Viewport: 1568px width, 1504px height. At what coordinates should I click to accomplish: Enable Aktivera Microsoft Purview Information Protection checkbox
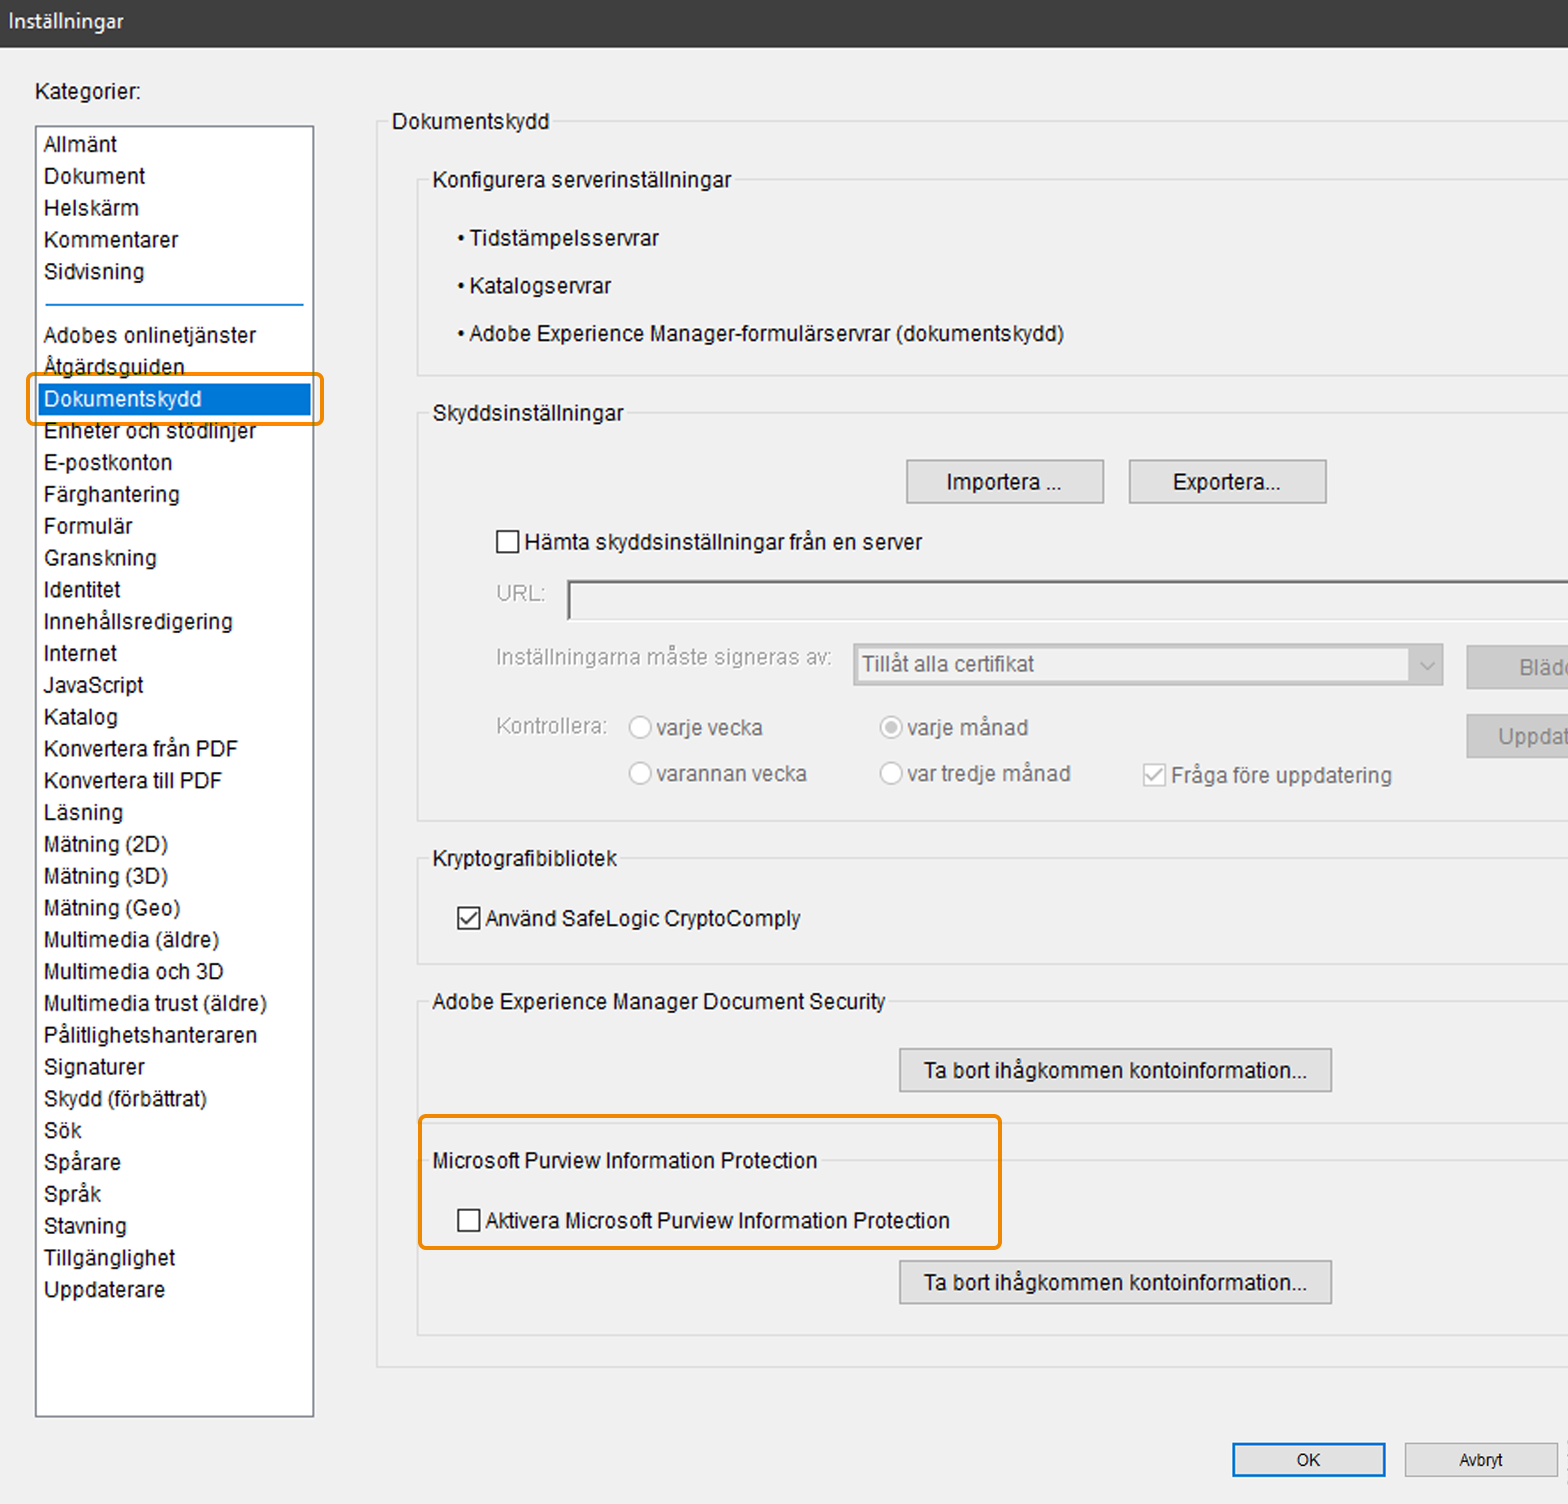pyautogui.click(x=468, y=1220)
